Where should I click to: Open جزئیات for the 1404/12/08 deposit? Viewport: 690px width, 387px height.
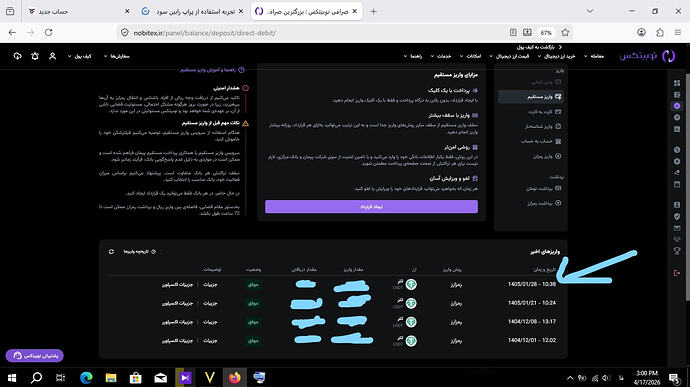210,322
